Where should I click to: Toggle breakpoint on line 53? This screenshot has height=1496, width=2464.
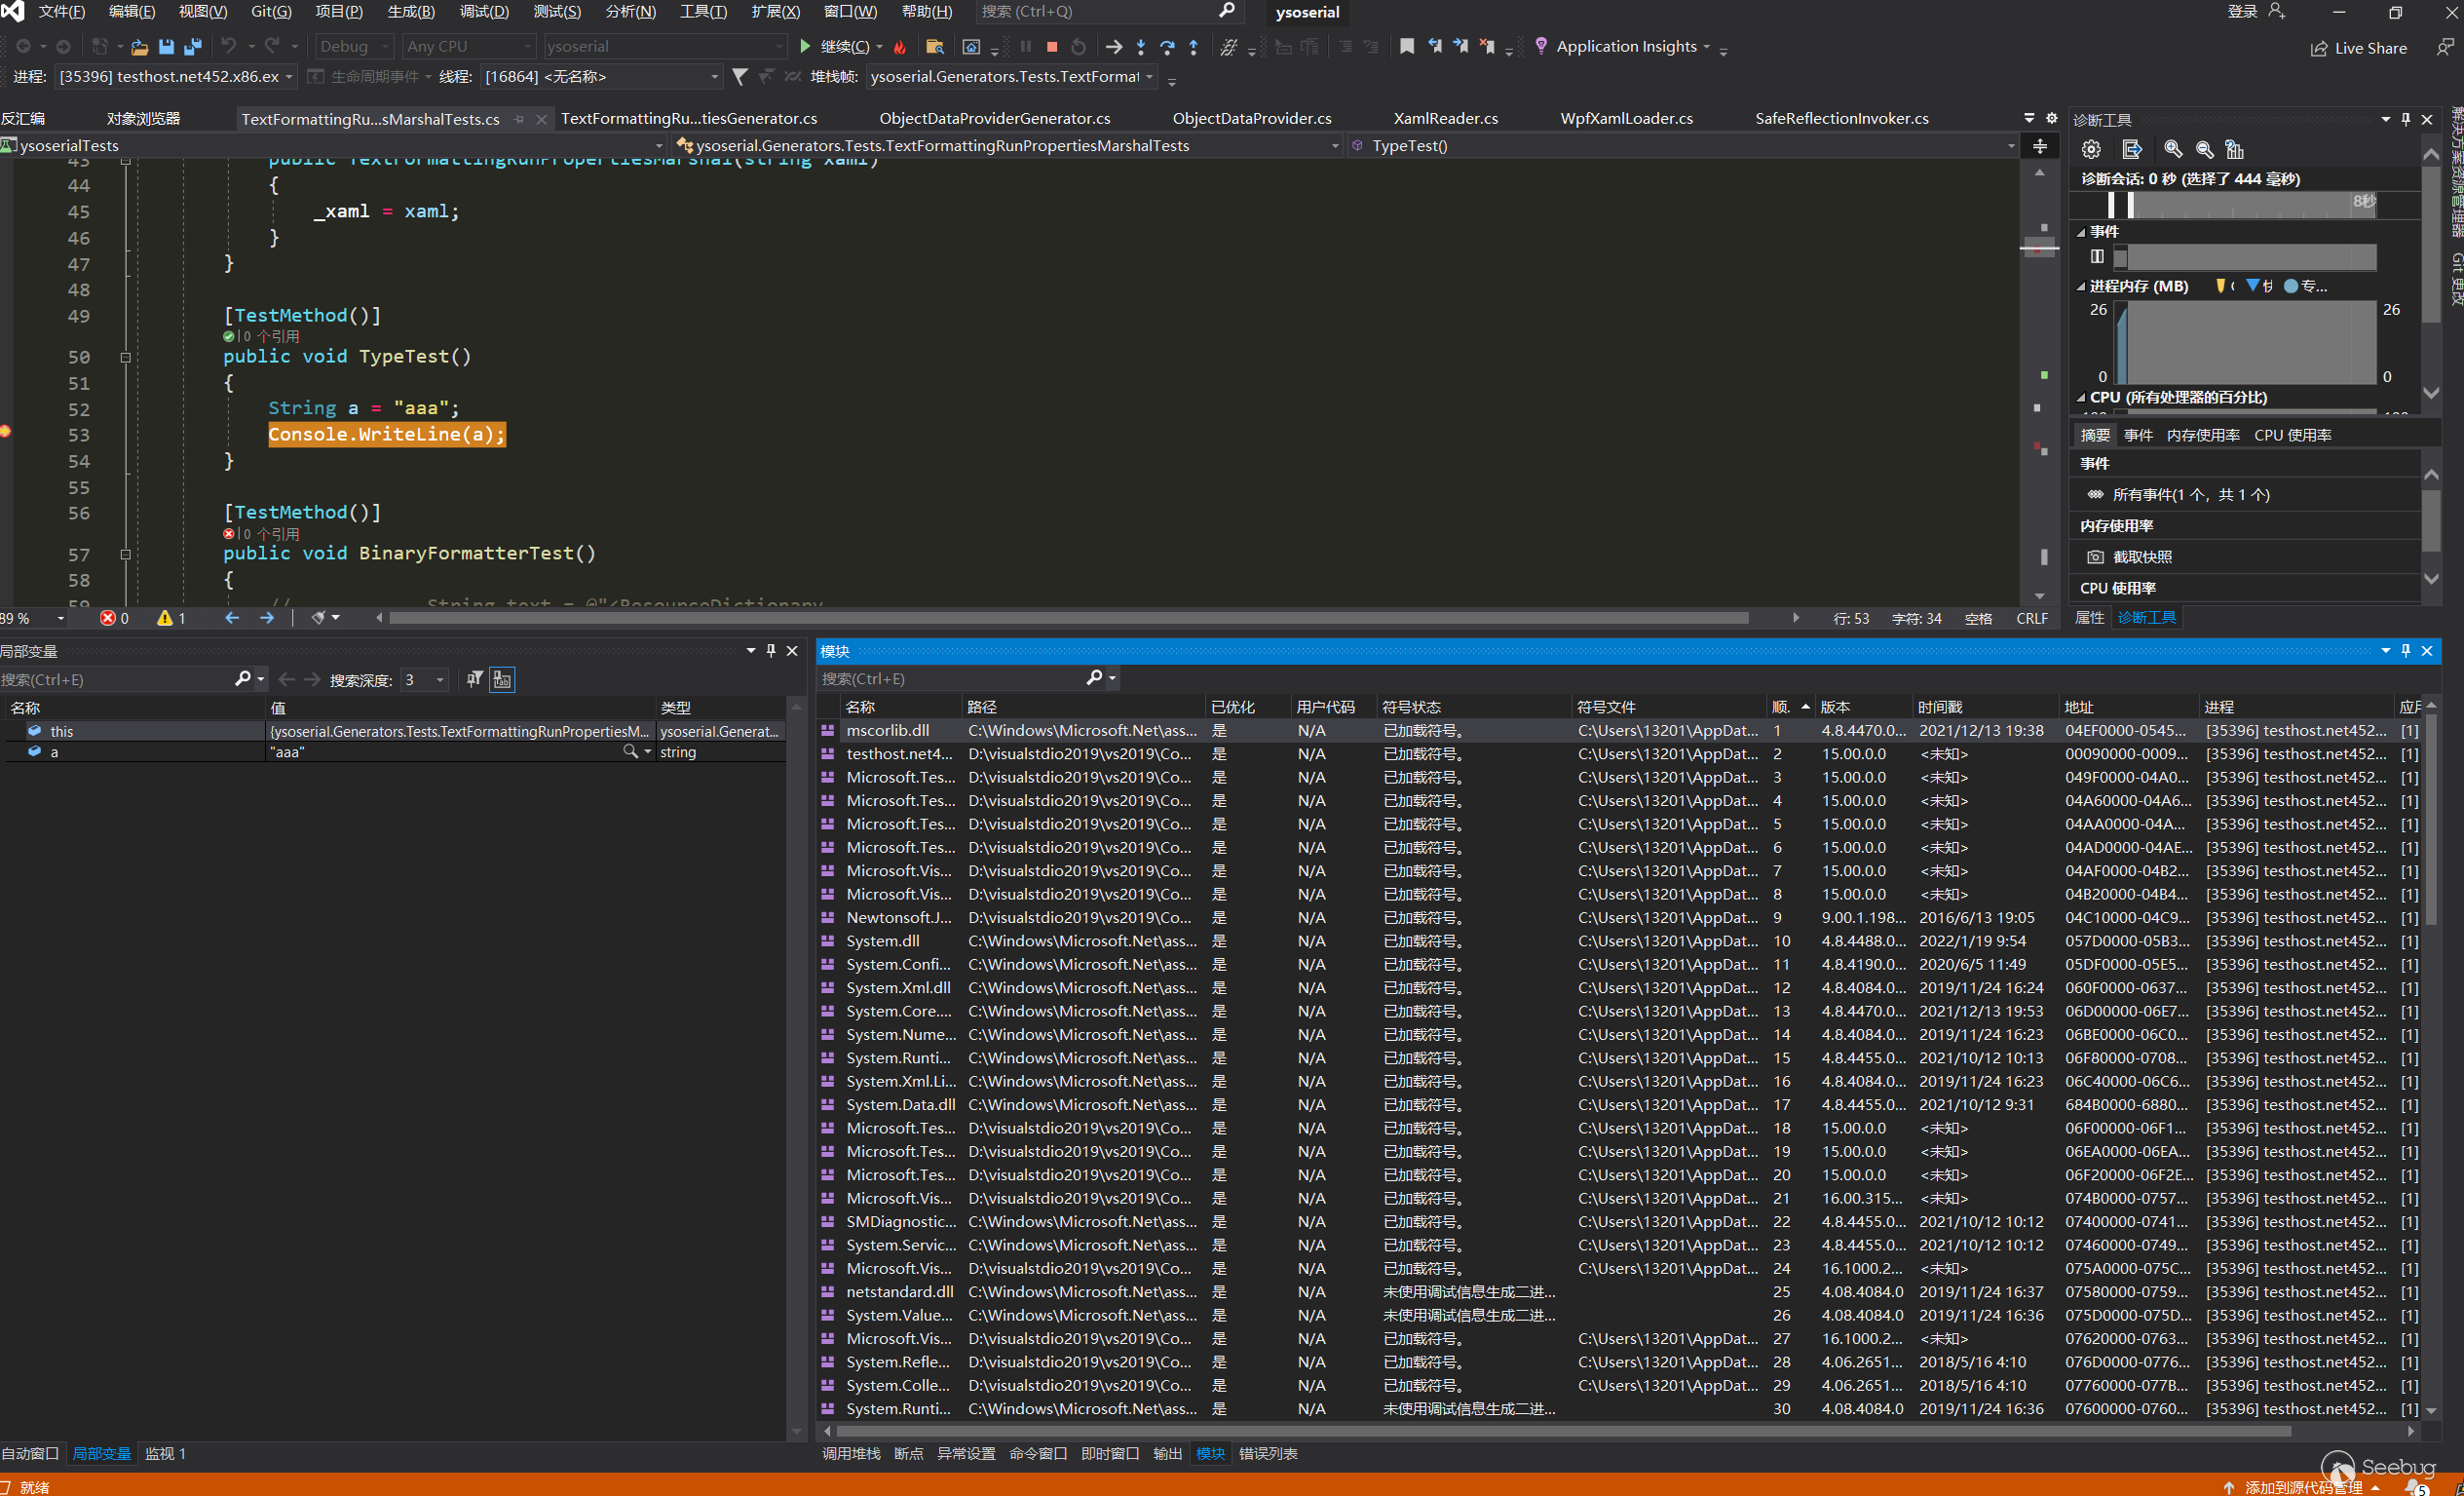6,432
